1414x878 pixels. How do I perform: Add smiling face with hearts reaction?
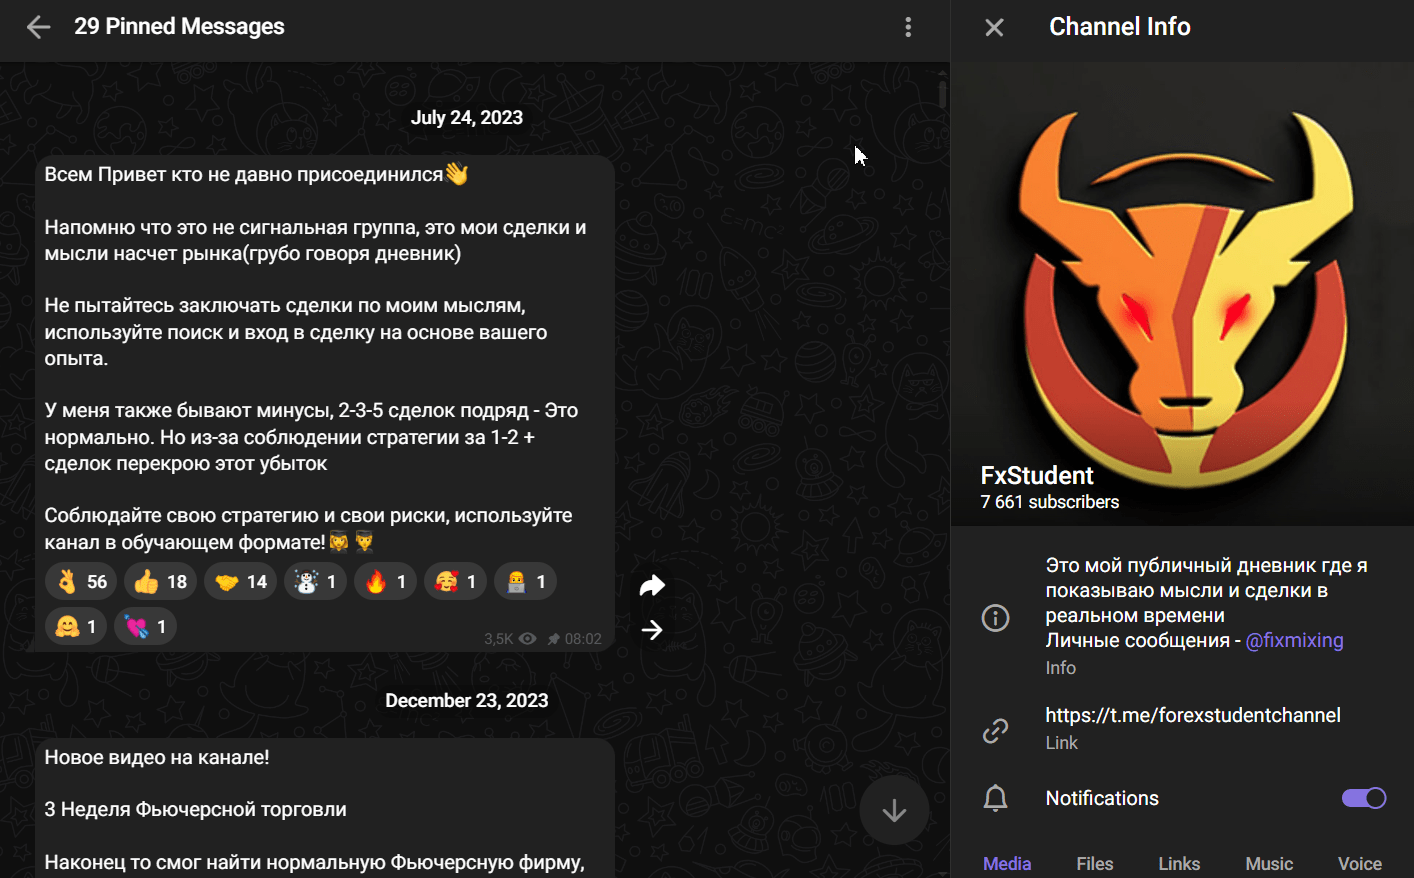click(456, 581)
